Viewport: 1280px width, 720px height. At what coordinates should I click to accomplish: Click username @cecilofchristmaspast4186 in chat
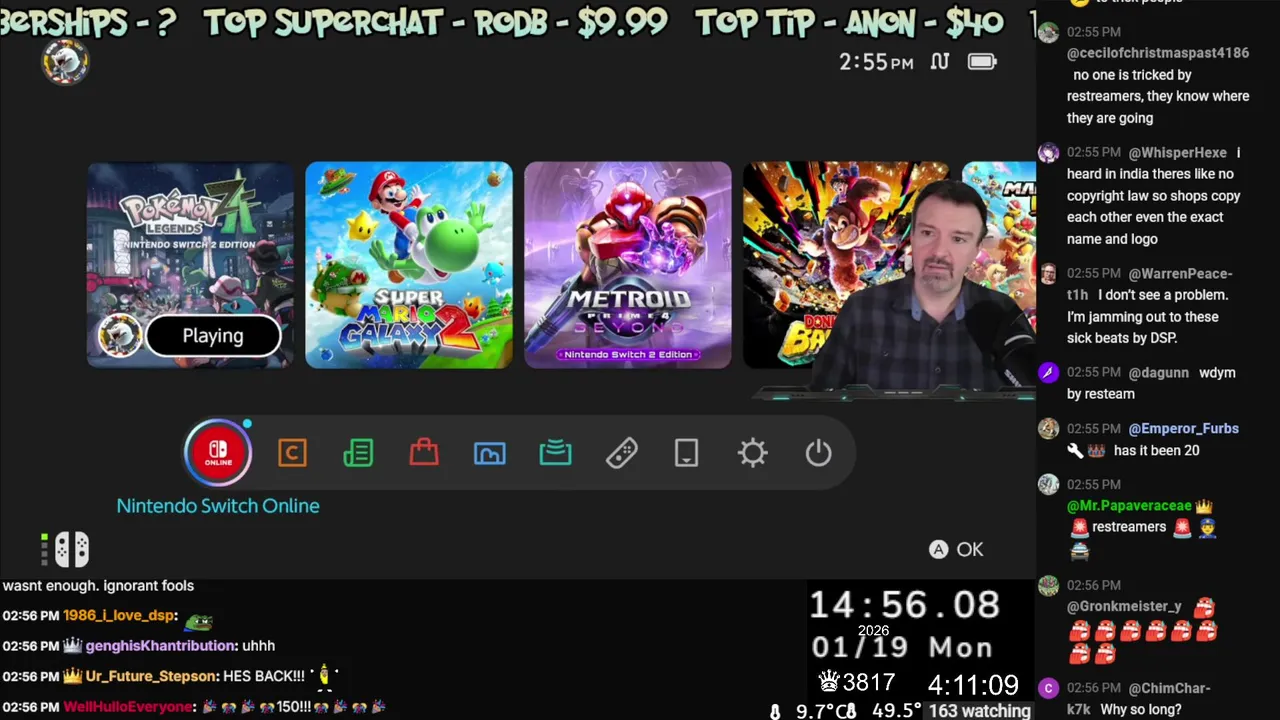1158,53
